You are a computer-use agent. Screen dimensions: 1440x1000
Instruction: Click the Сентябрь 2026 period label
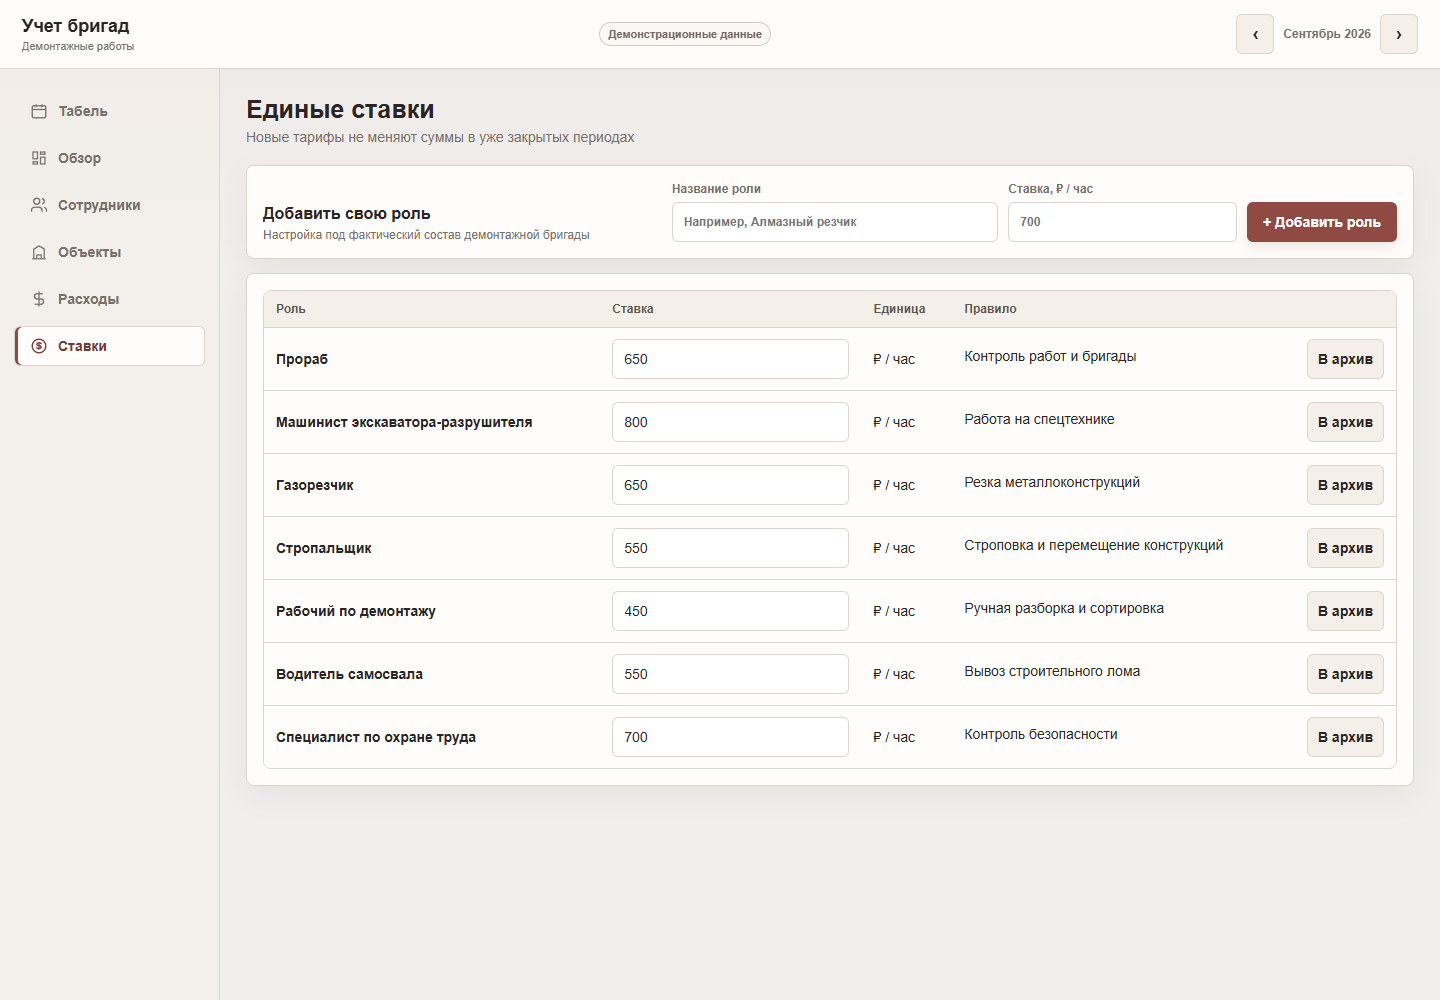[1327, 34]
